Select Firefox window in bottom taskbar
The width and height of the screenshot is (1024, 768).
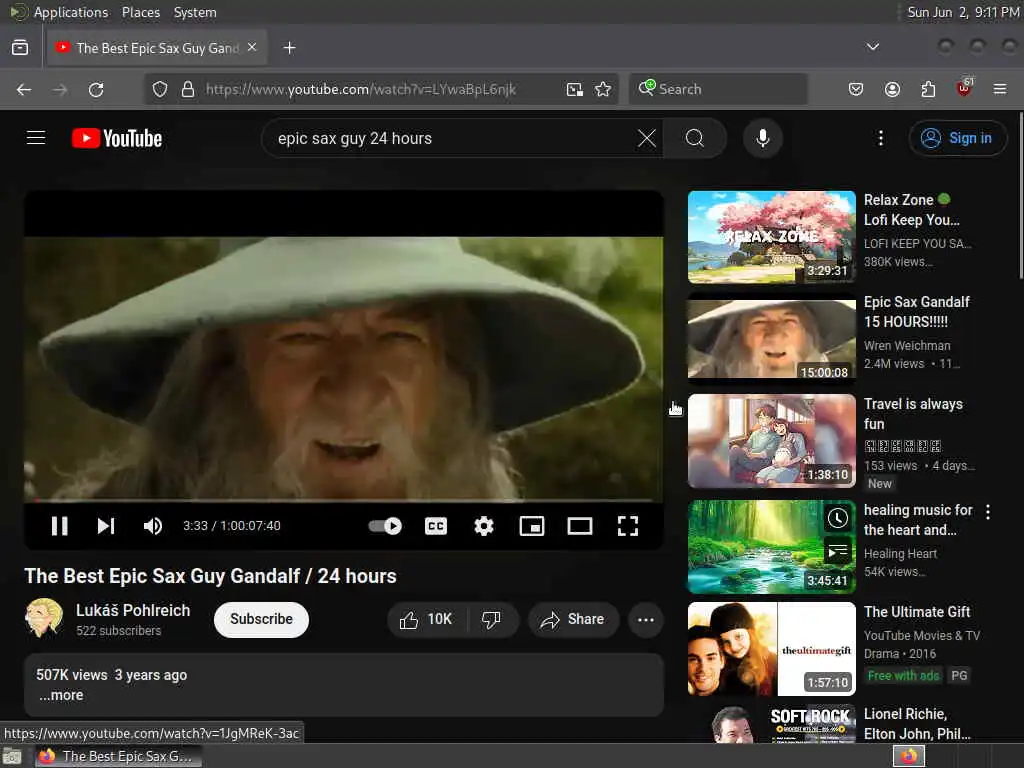(x=118, y=756)
